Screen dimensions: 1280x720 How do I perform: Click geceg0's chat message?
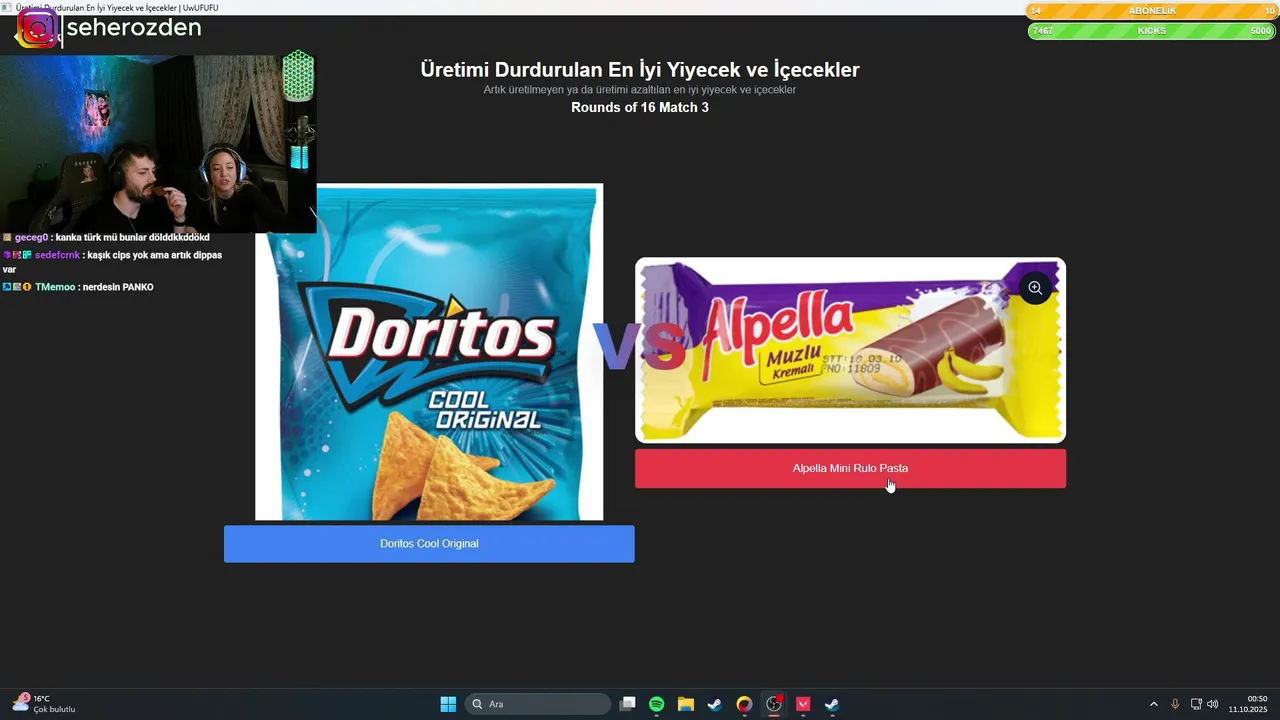coord(106,238)
